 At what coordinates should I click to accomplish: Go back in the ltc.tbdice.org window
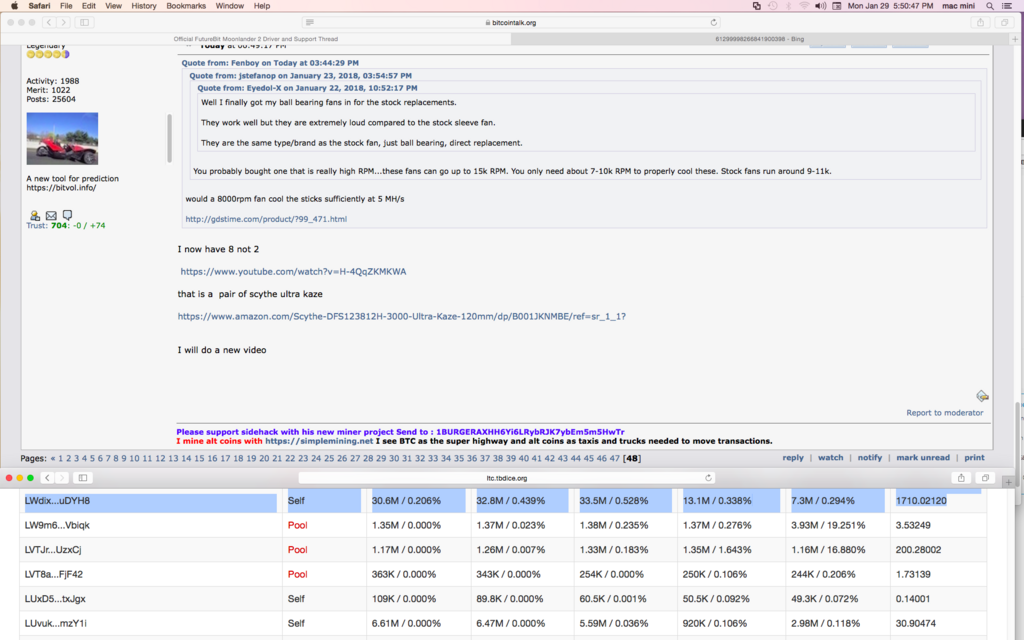[47, 478]
